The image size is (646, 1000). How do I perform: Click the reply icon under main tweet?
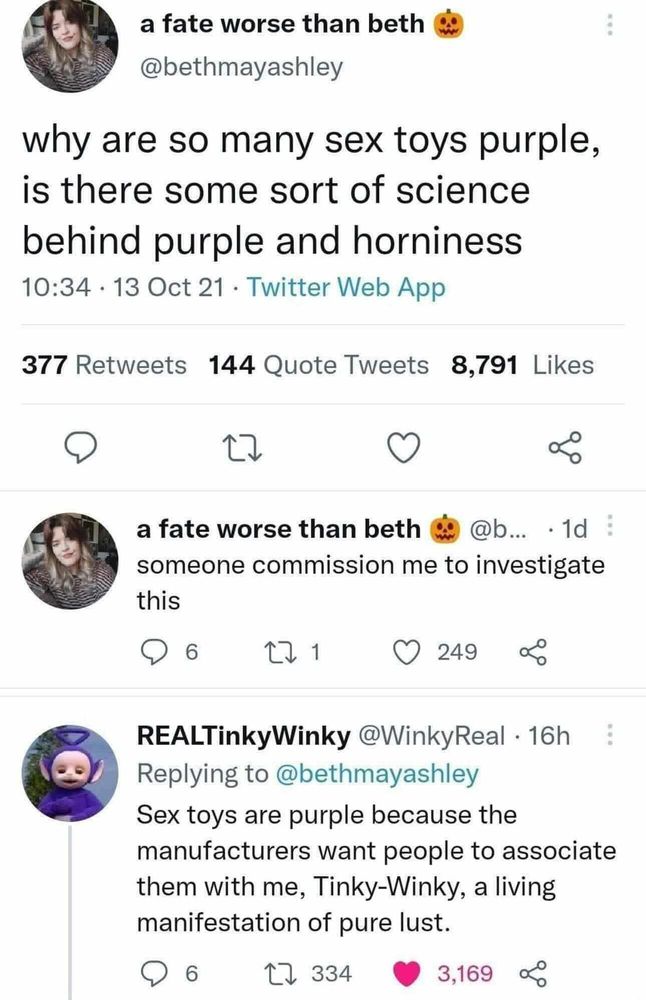pyautogui.click(x=82, y=447)
